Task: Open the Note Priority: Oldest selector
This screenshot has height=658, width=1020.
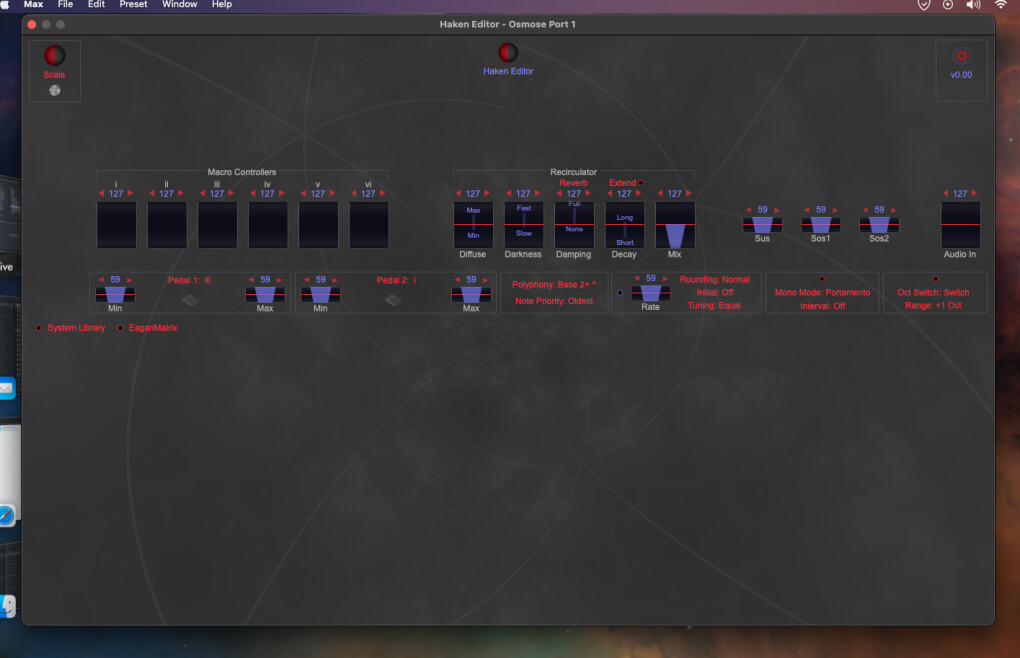Action: [x=554, y=301]
